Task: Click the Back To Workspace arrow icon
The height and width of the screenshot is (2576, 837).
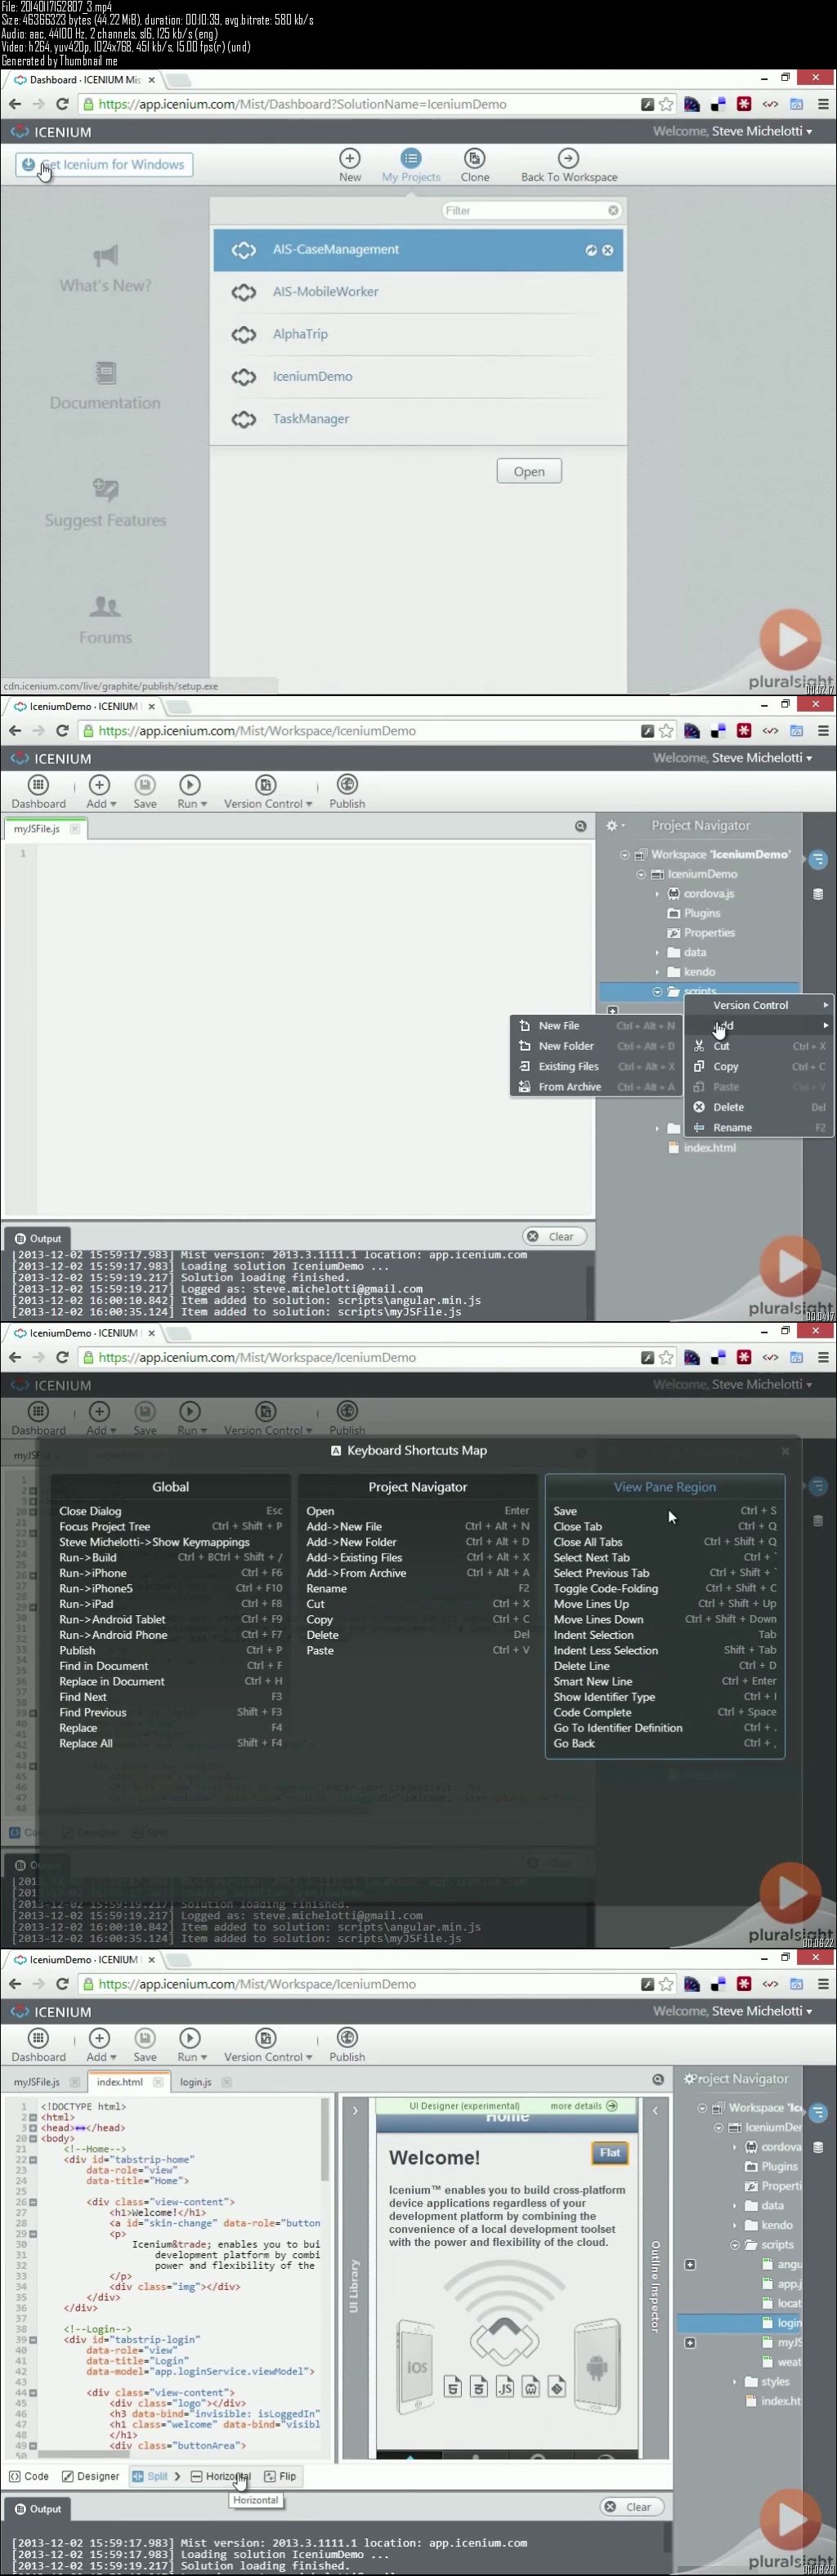Action: tap(568, 158)
